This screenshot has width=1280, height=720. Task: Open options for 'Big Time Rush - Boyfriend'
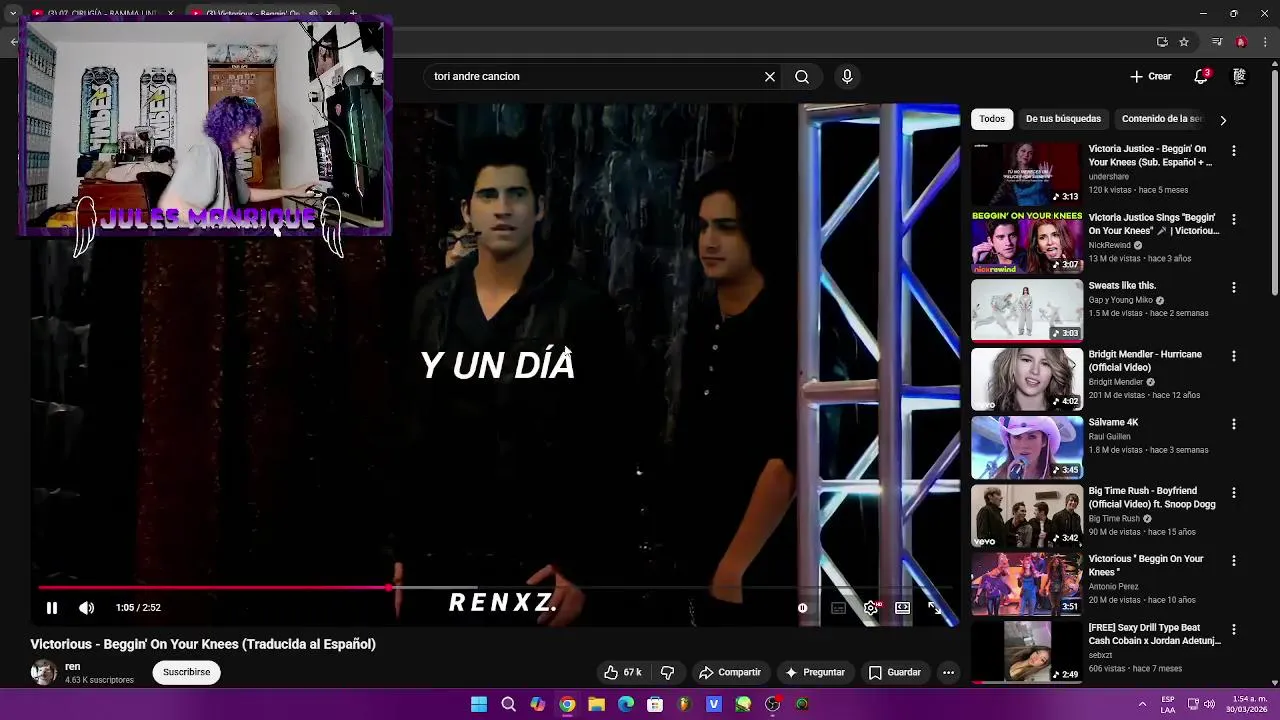[1233, 493]
